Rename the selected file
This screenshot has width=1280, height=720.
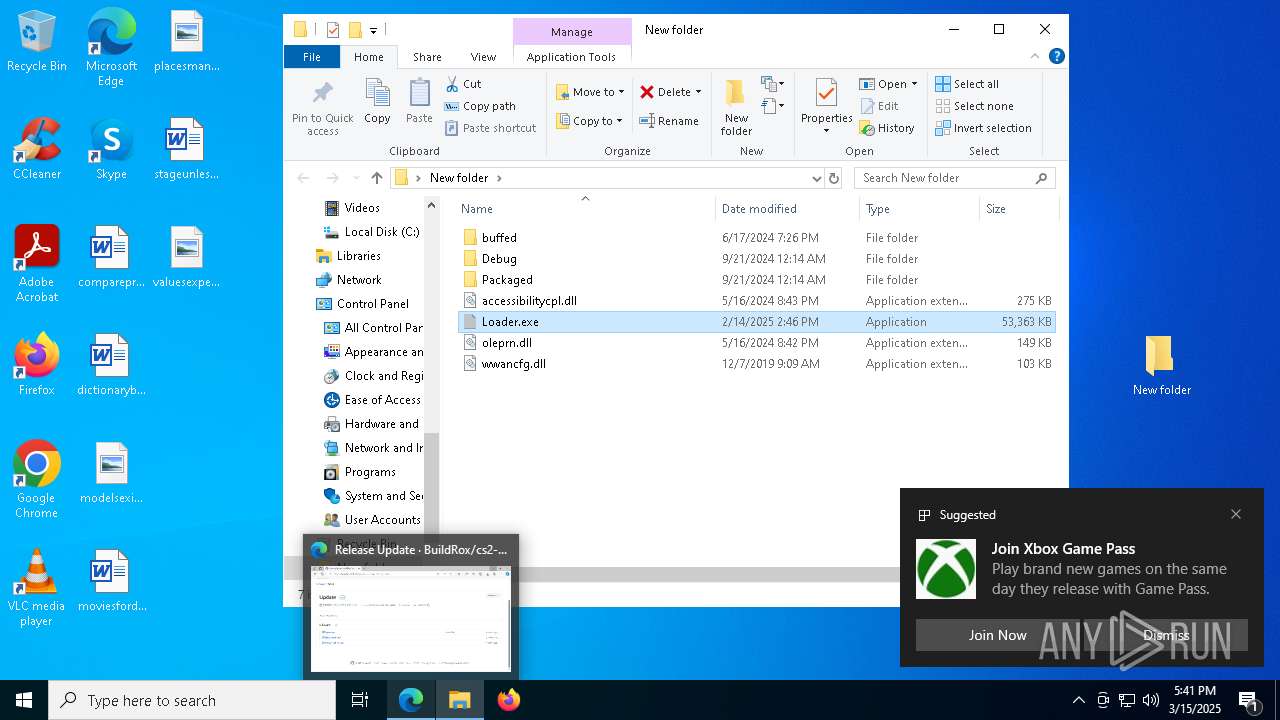[669, 121]
